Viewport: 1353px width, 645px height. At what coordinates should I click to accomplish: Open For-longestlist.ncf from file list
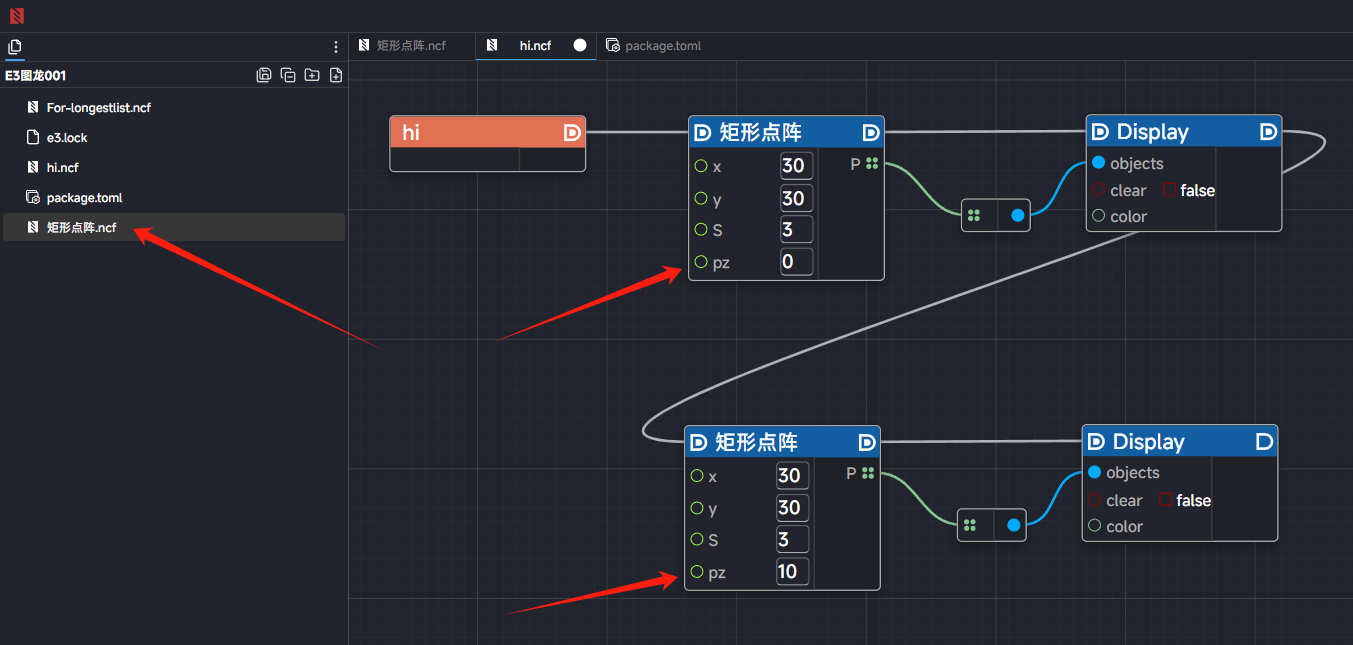[98, 108]
